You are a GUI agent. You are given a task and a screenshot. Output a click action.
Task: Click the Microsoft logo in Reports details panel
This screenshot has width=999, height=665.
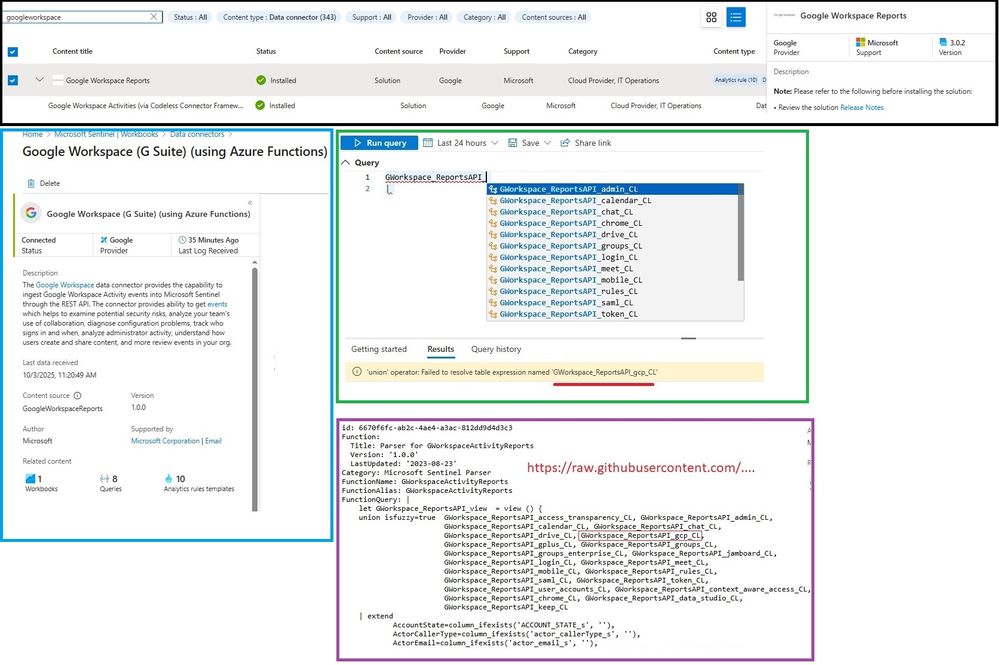(x=860, y=43)
